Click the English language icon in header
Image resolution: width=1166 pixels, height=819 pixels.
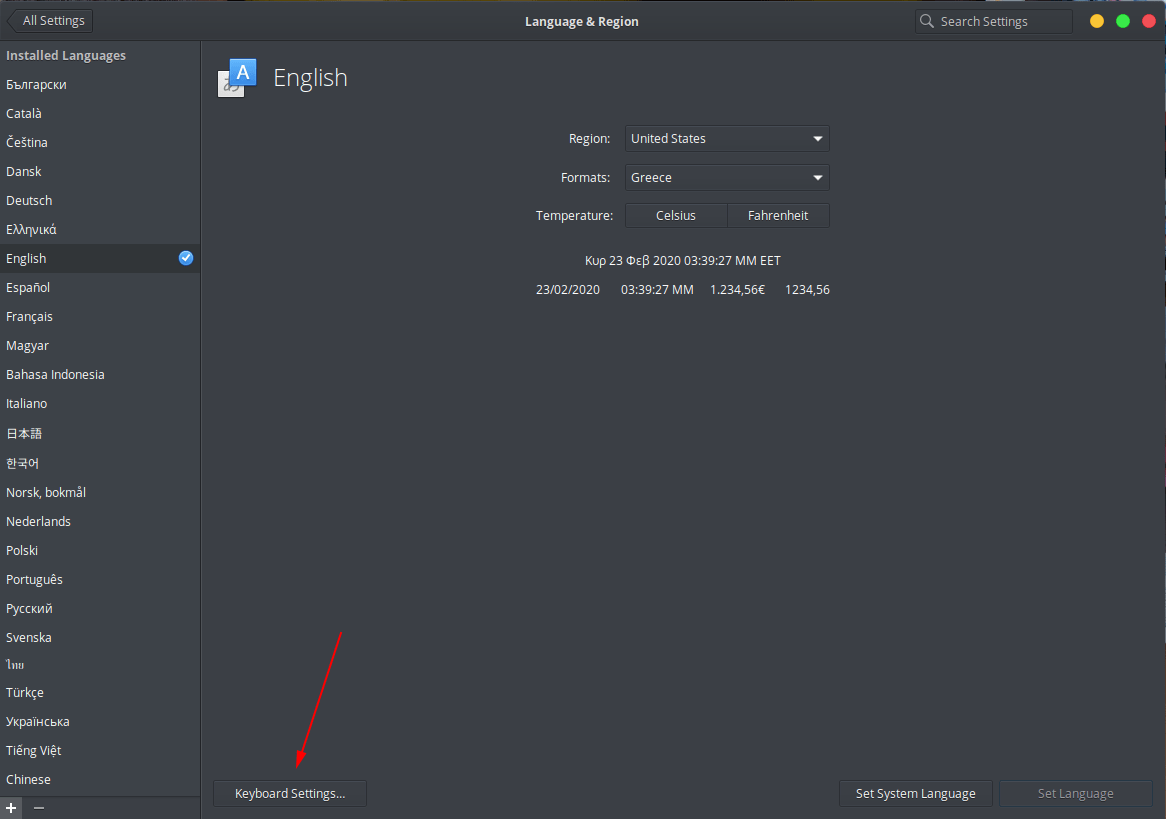point(238,78)
